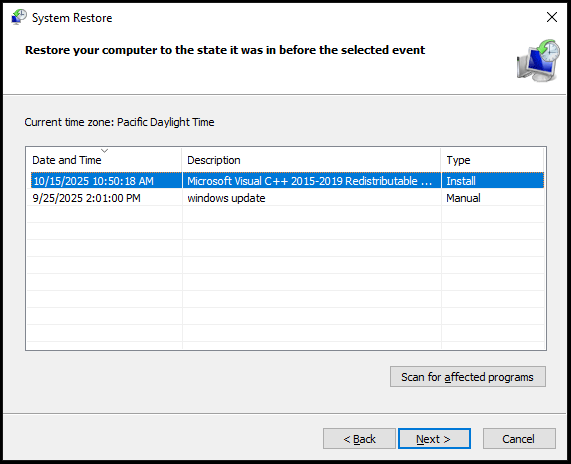The image size is (571, 464).
Task: Click the Manual type cell
Action: coord(463,198)
